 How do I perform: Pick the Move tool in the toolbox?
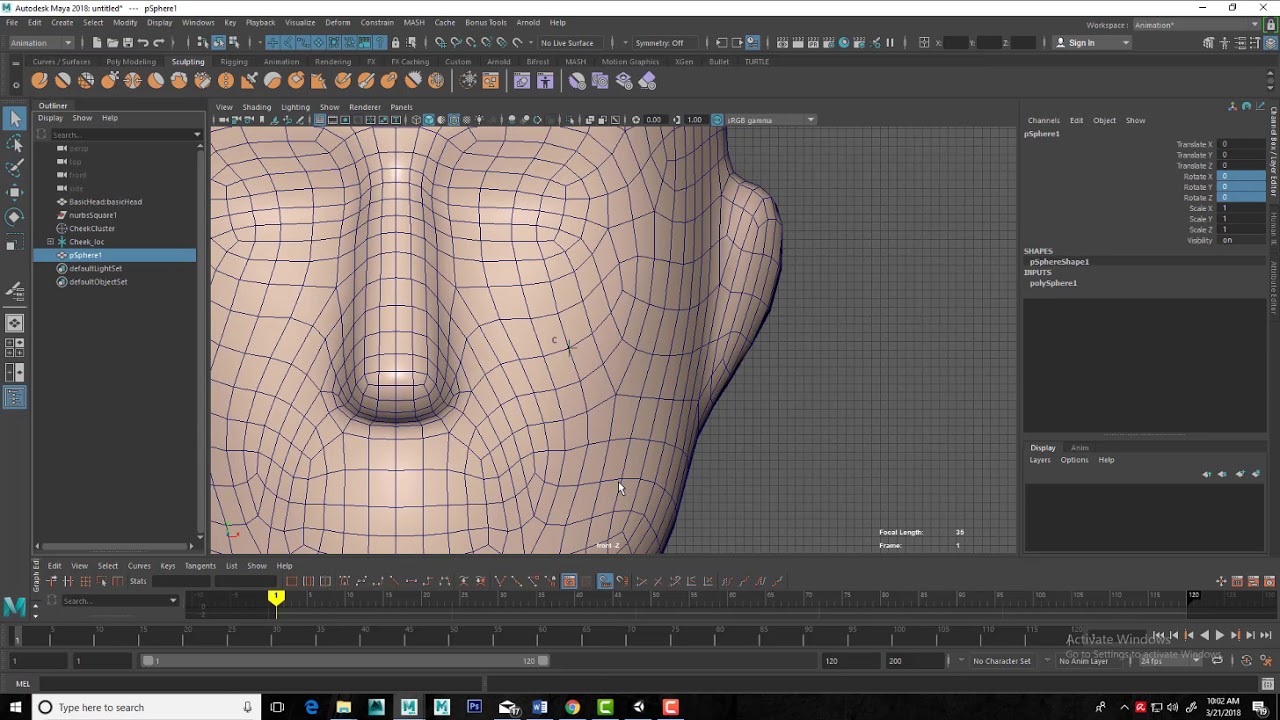(15, 192)
